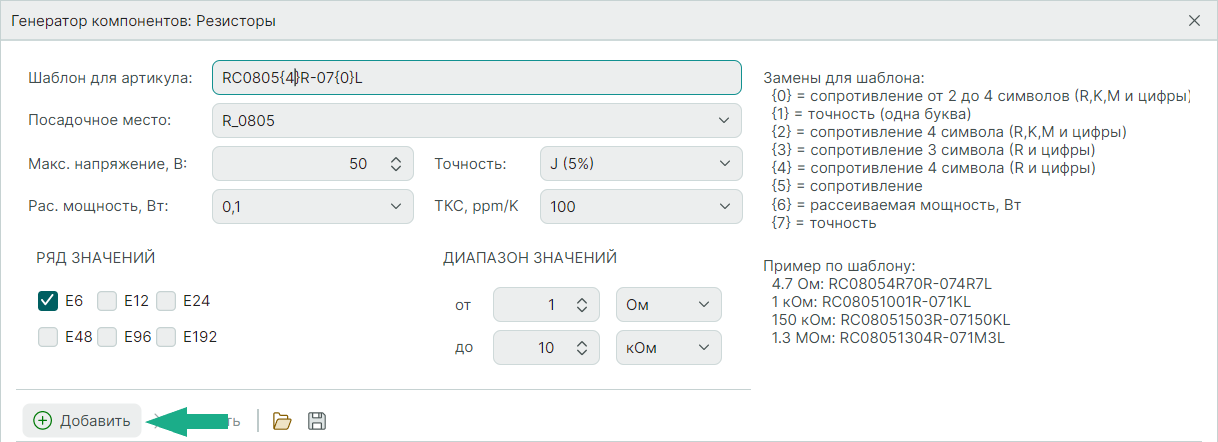1218x442 pixels.
Task: Tick the E96 series checkbox
Action: tap(107, 337)
